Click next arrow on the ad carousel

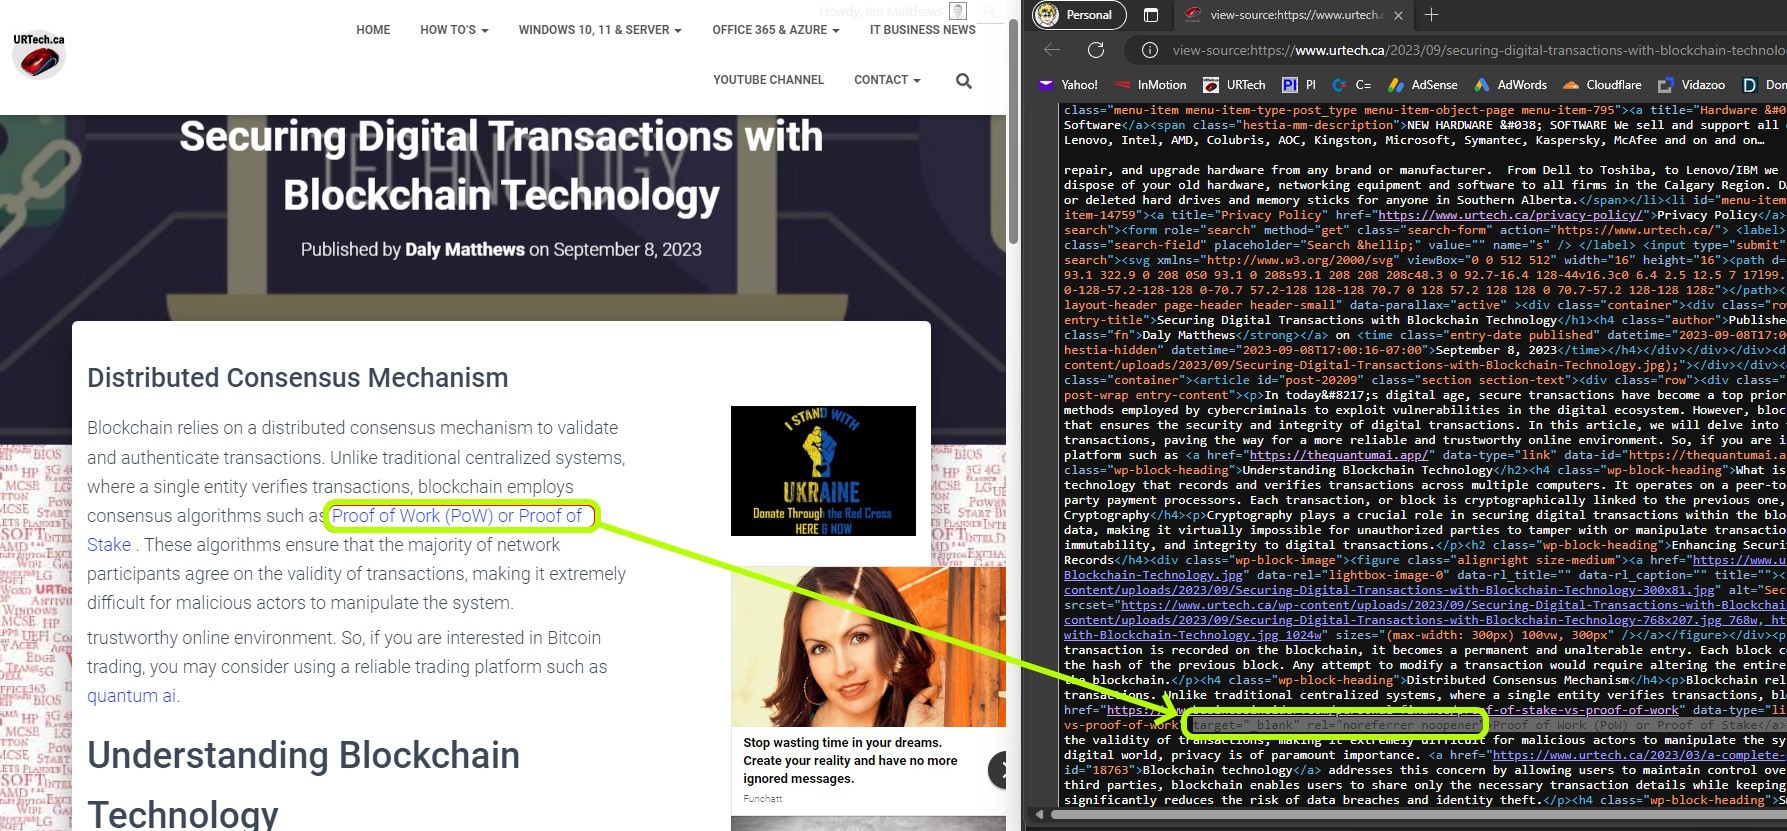(x=998, y=769)
